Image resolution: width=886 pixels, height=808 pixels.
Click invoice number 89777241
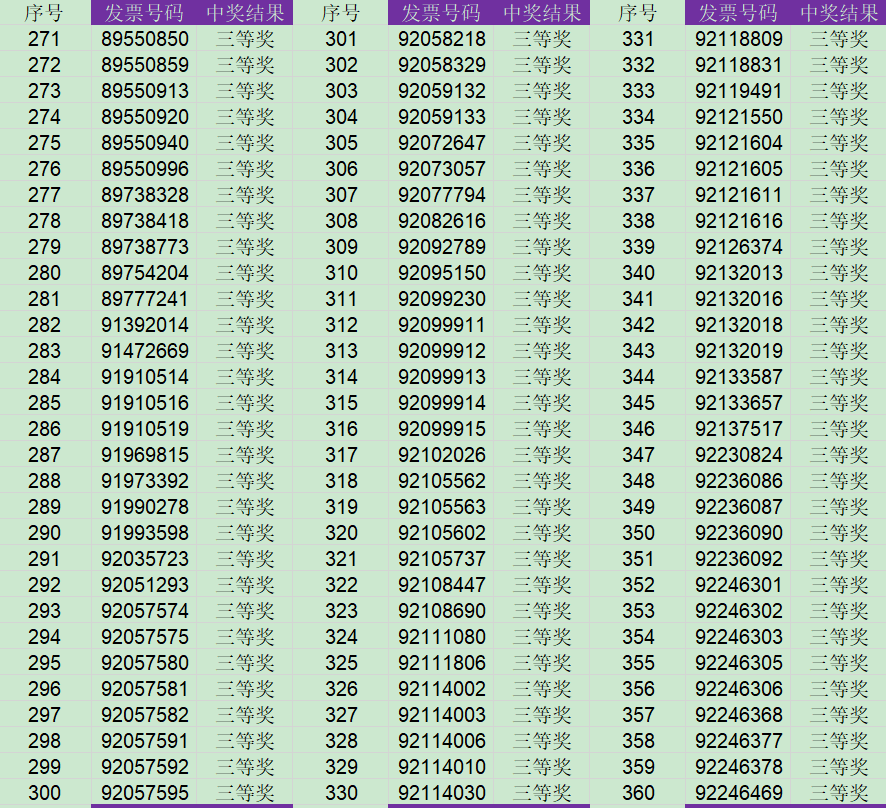(x=145, y=299)
